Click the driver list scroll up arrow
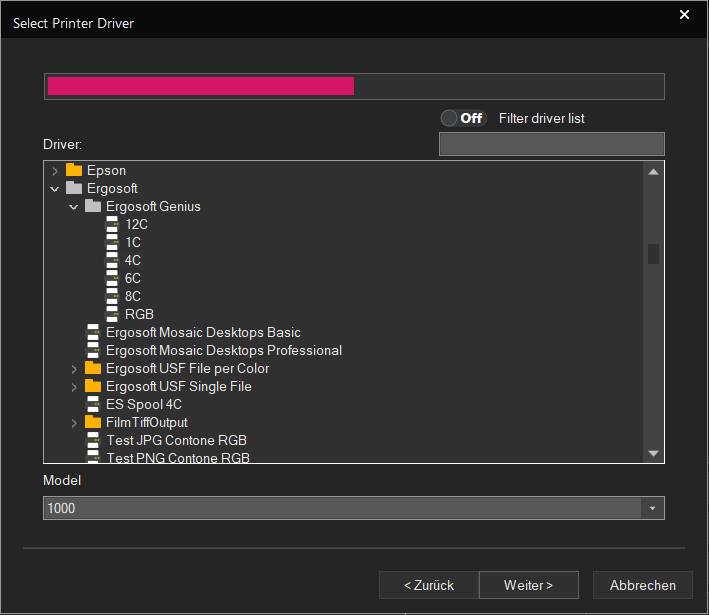The image size is (709, 615). (x=653, y=172)
